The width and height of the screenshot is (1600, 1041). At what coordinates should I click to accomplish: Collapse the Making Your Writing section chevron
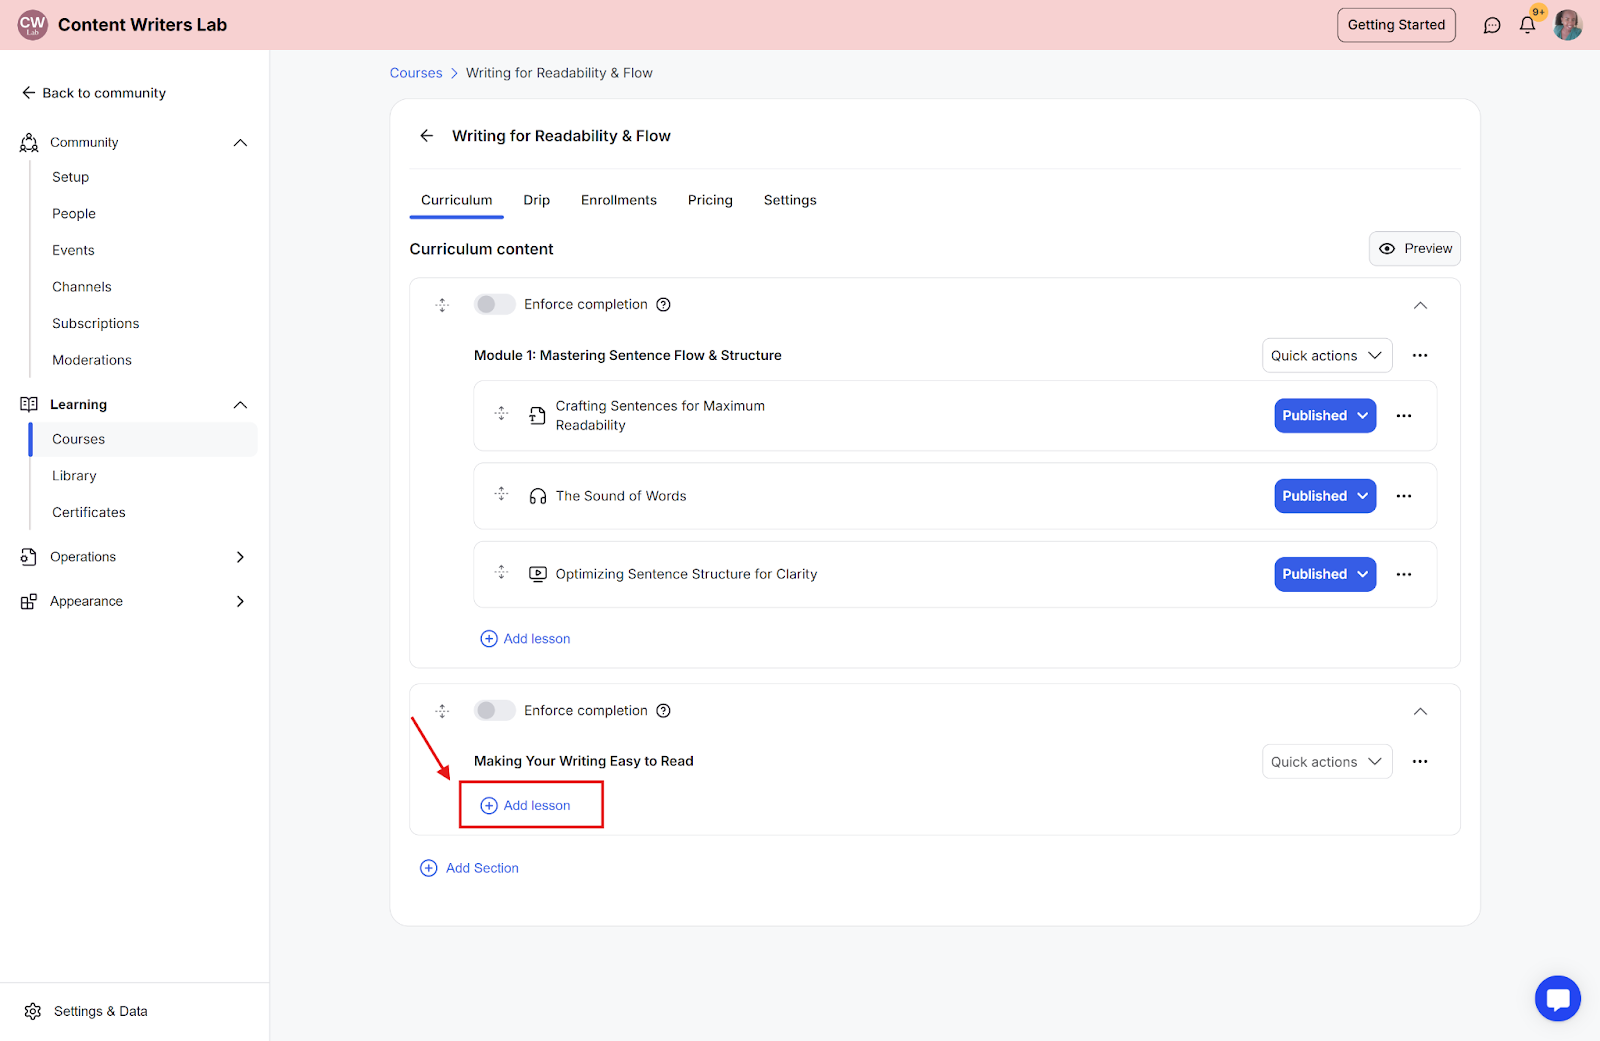[1420, 711]
